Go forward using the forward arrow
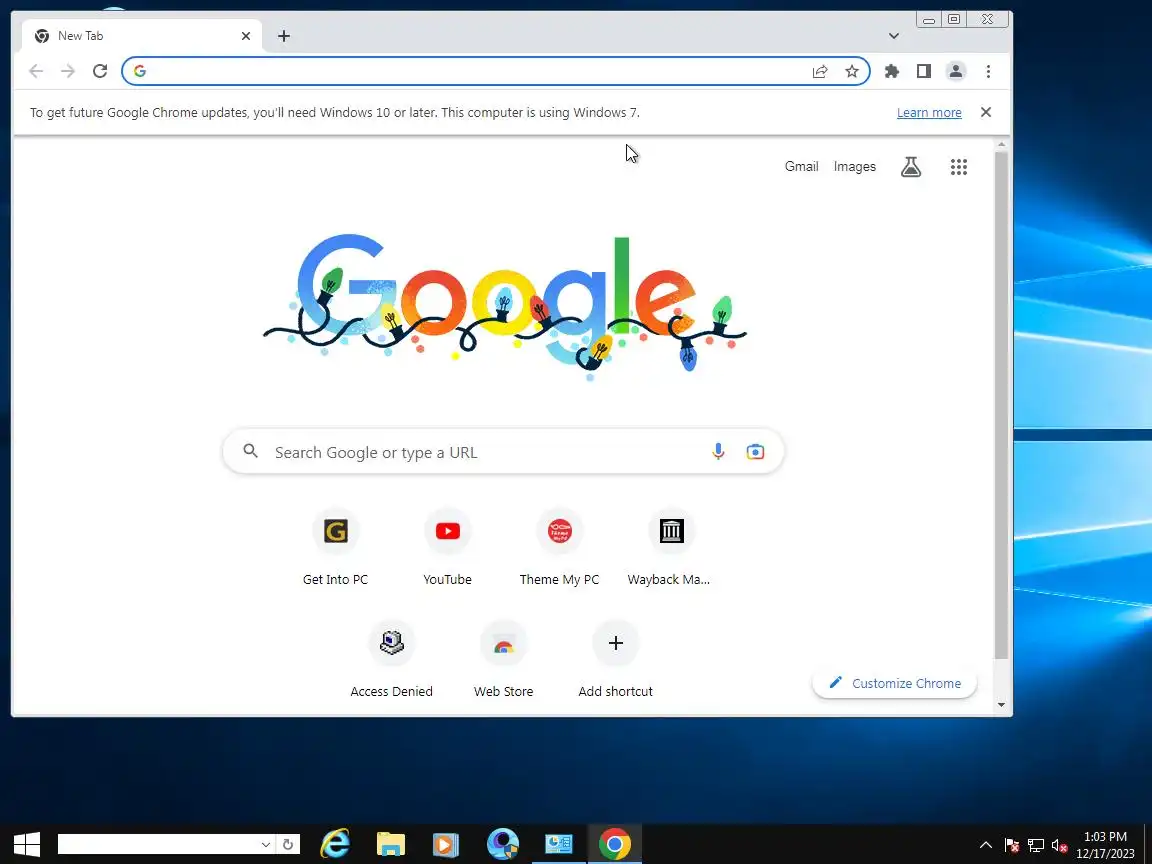The image size is (1152, 864). click(x=68, y=71)
